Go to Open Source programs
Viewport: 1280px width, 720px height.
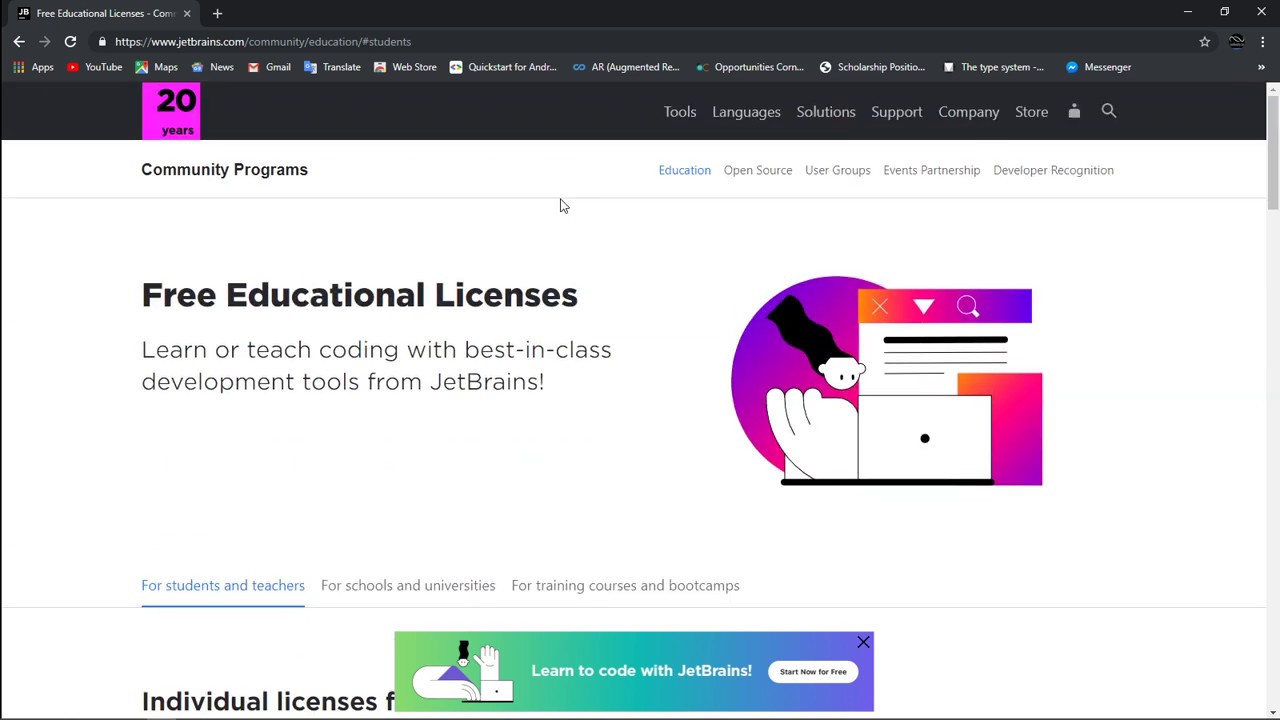pyautogui.click(x=757, y=170)
